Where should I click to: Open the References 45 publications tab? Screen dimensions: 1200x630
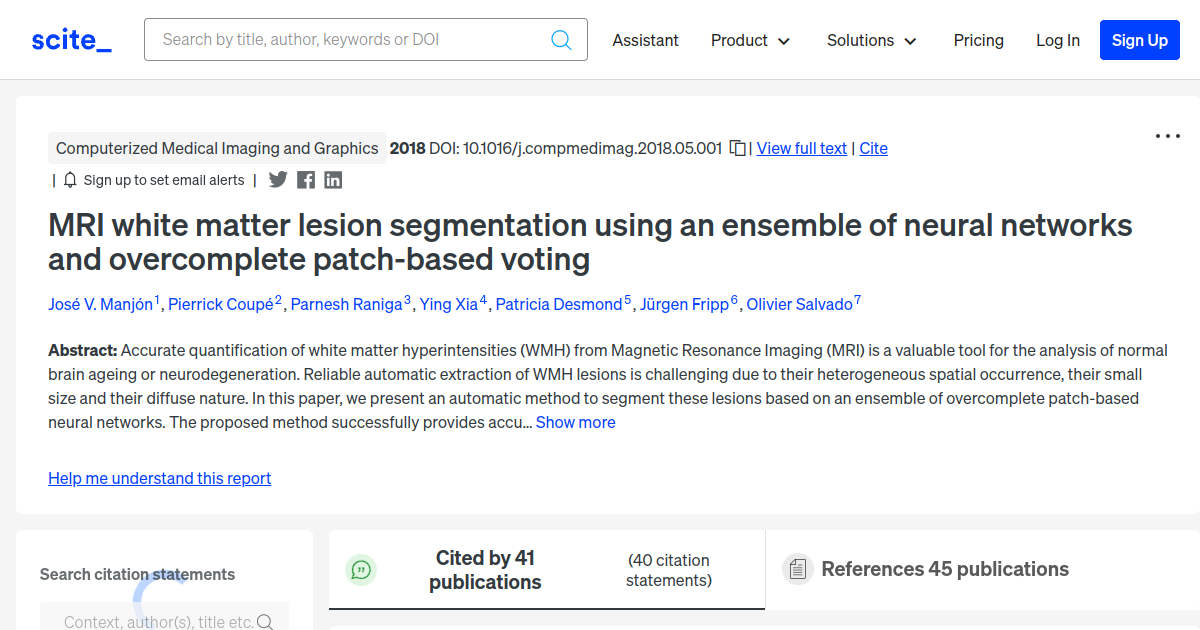[945, 569]
